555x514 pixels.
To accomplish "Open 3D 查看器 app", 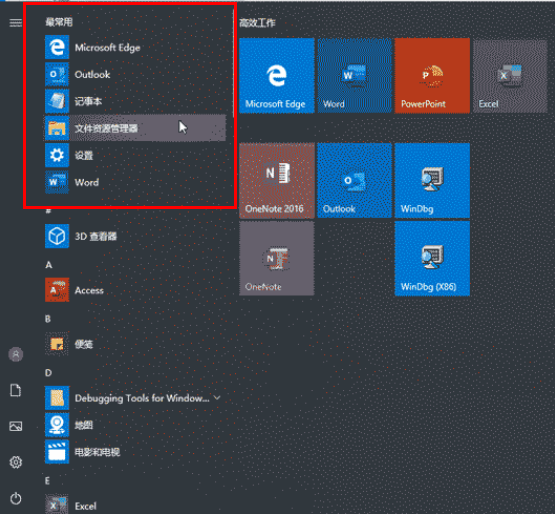I will [135, 236].
